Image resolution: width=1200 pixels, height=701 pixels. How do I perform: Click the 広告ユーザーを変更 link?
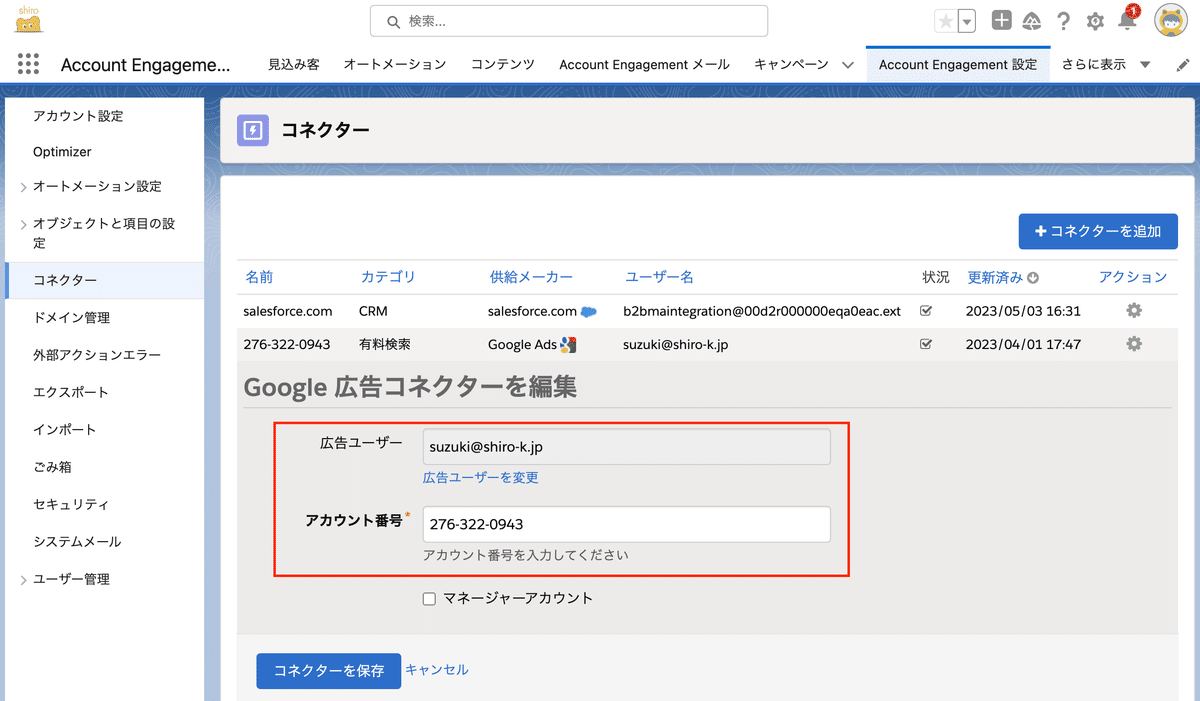[x=480, y=477]
